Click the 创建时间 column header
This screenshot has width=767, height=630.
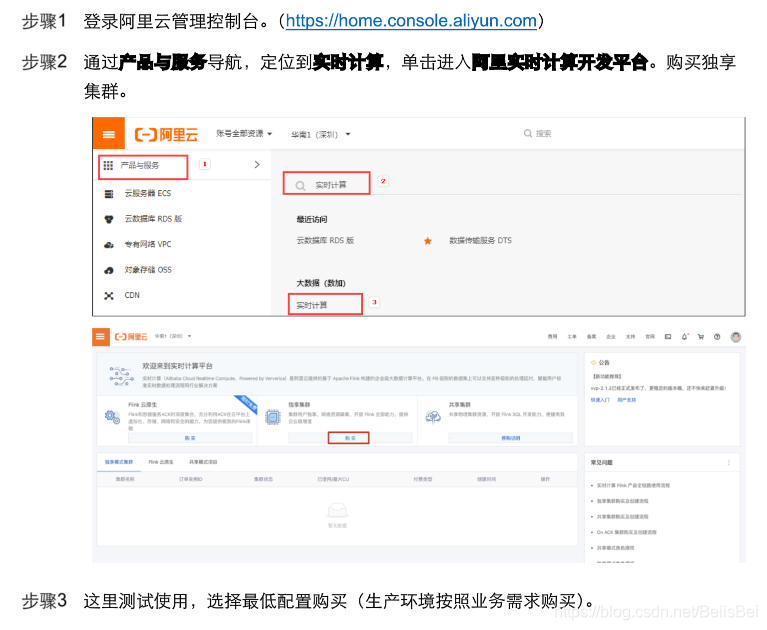point(487,479)
